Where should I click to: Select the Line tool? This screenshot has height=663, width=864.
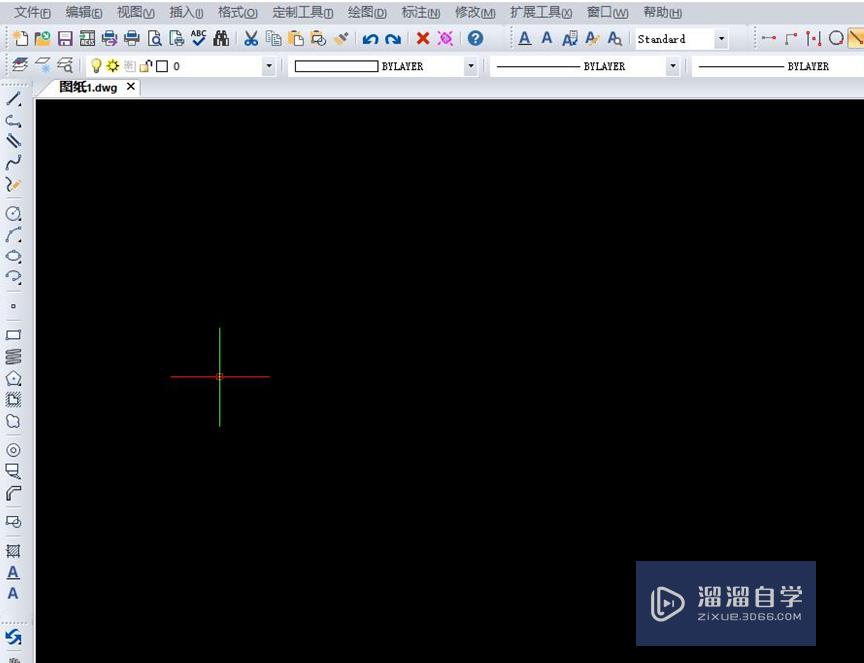13,100
